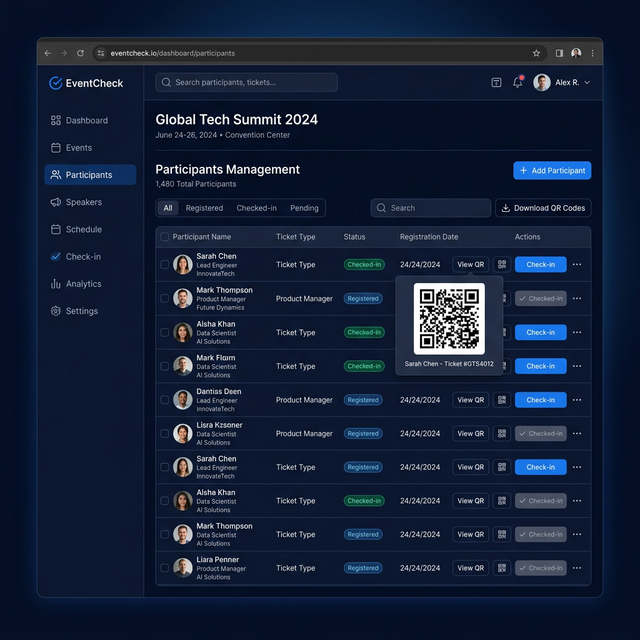Open the calendar icon in top bar
The image size is (640, 640).
[x=496, y=83]
